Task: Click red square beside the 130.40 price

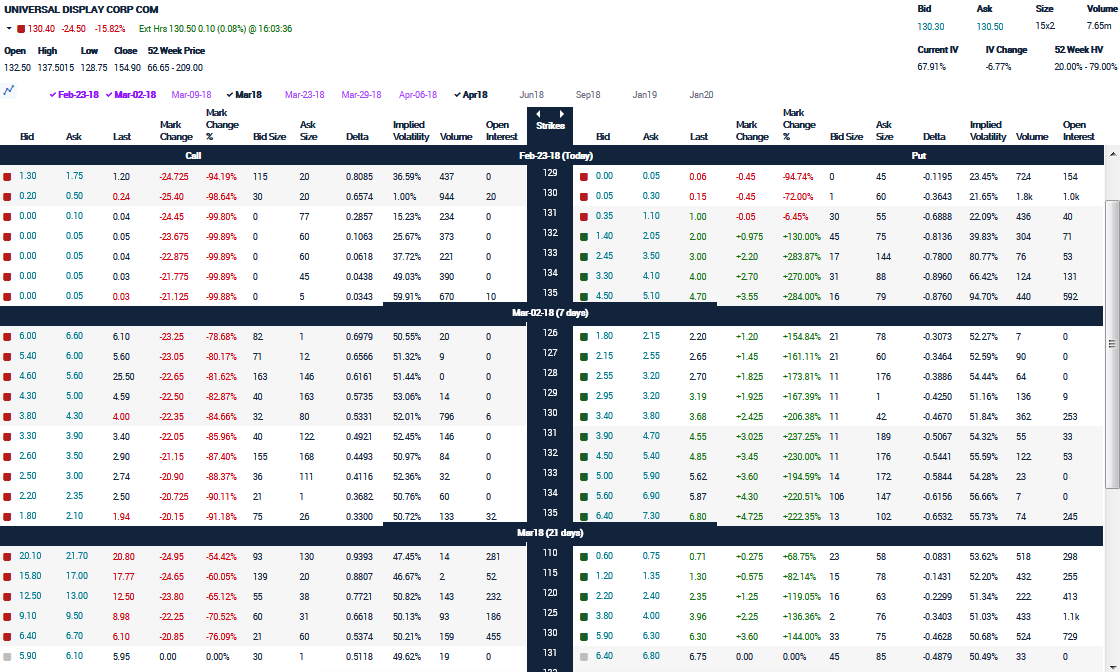Action: tap(21, 29)
